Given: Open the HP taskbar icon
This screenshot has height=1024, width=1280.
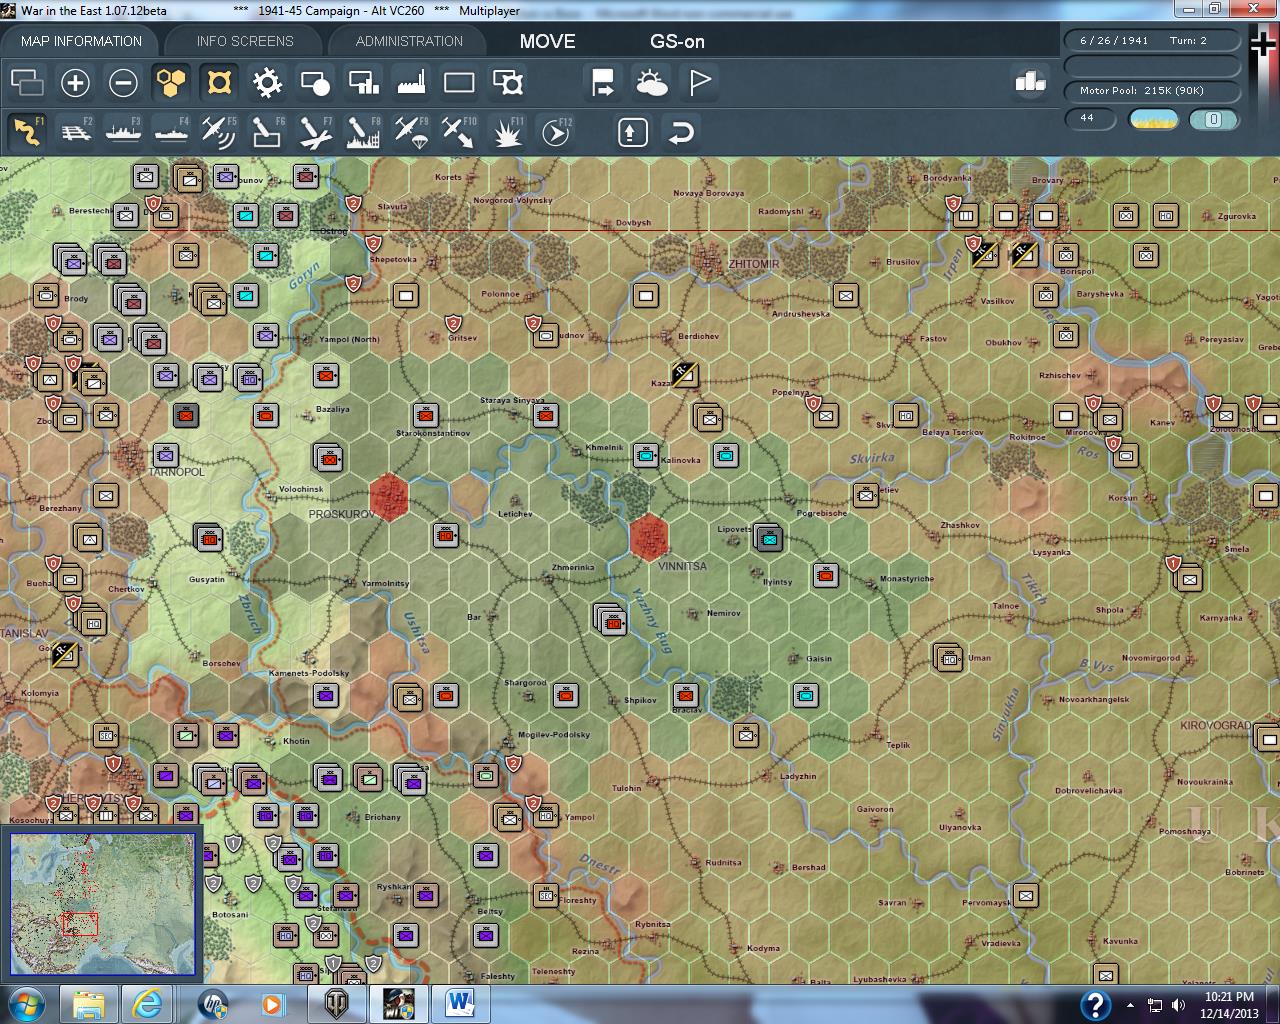Looking at the screenshot, I should [212, 1003].
